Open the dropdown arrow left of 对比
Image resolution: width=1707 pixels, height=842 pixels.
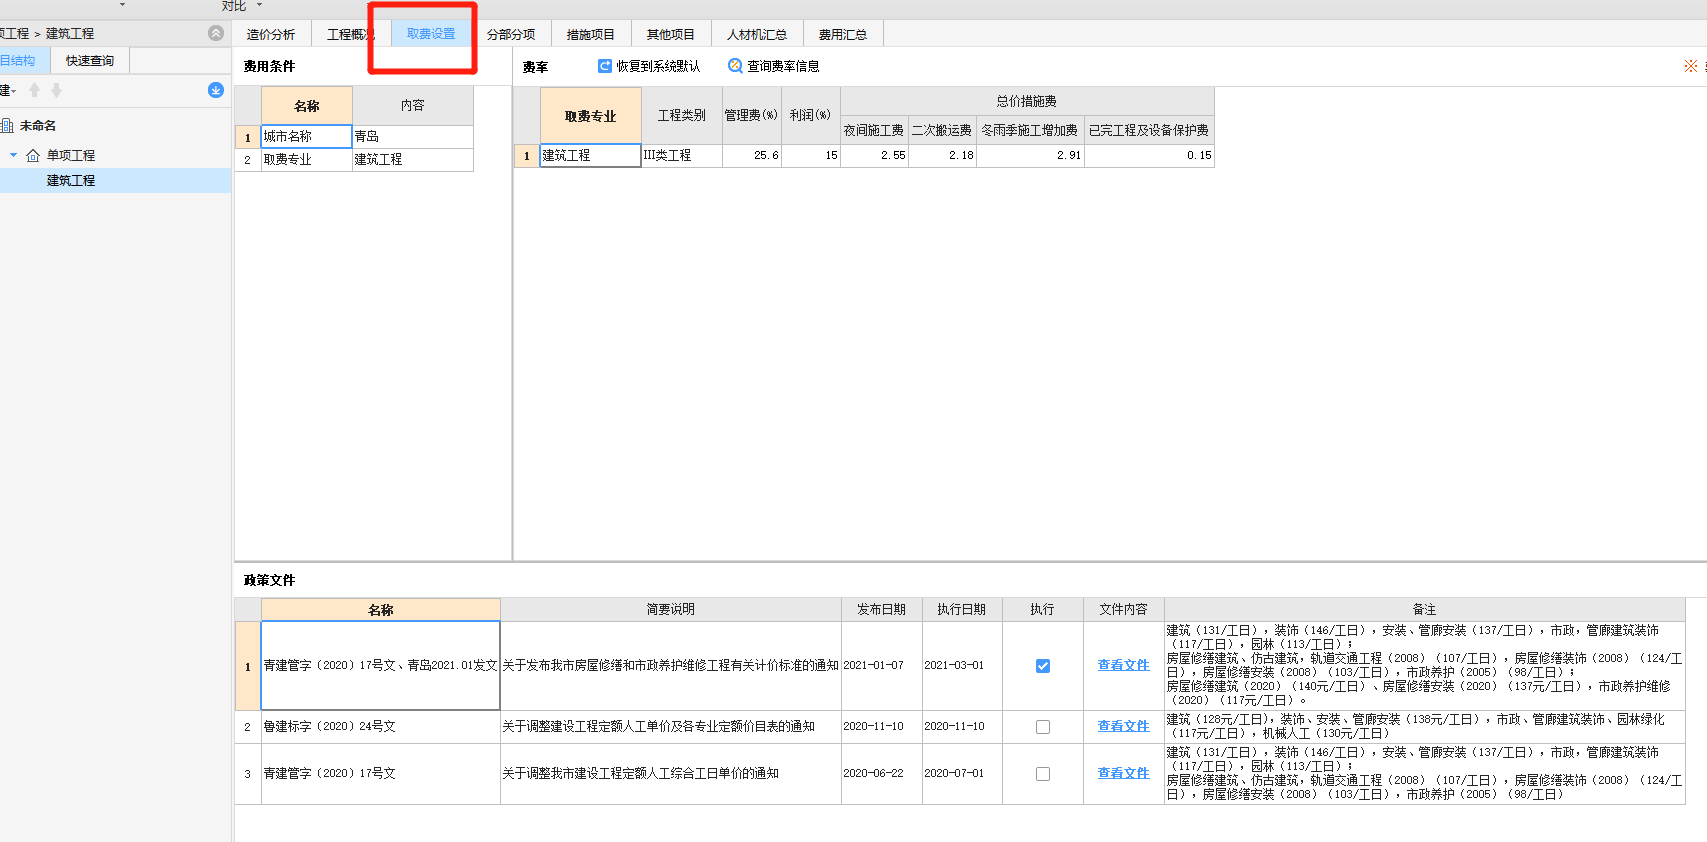(122, 5)
